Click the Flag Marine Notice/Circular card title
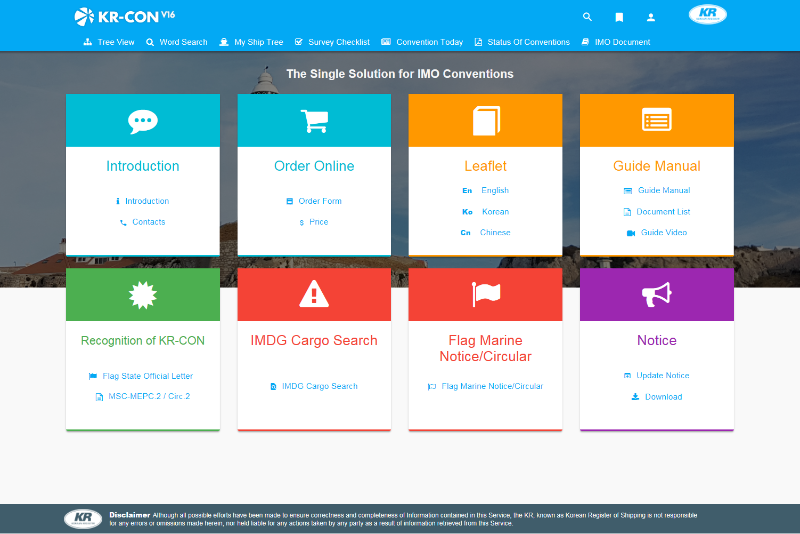The height and width of the screenshot is (534, 800). click(486, 348)
